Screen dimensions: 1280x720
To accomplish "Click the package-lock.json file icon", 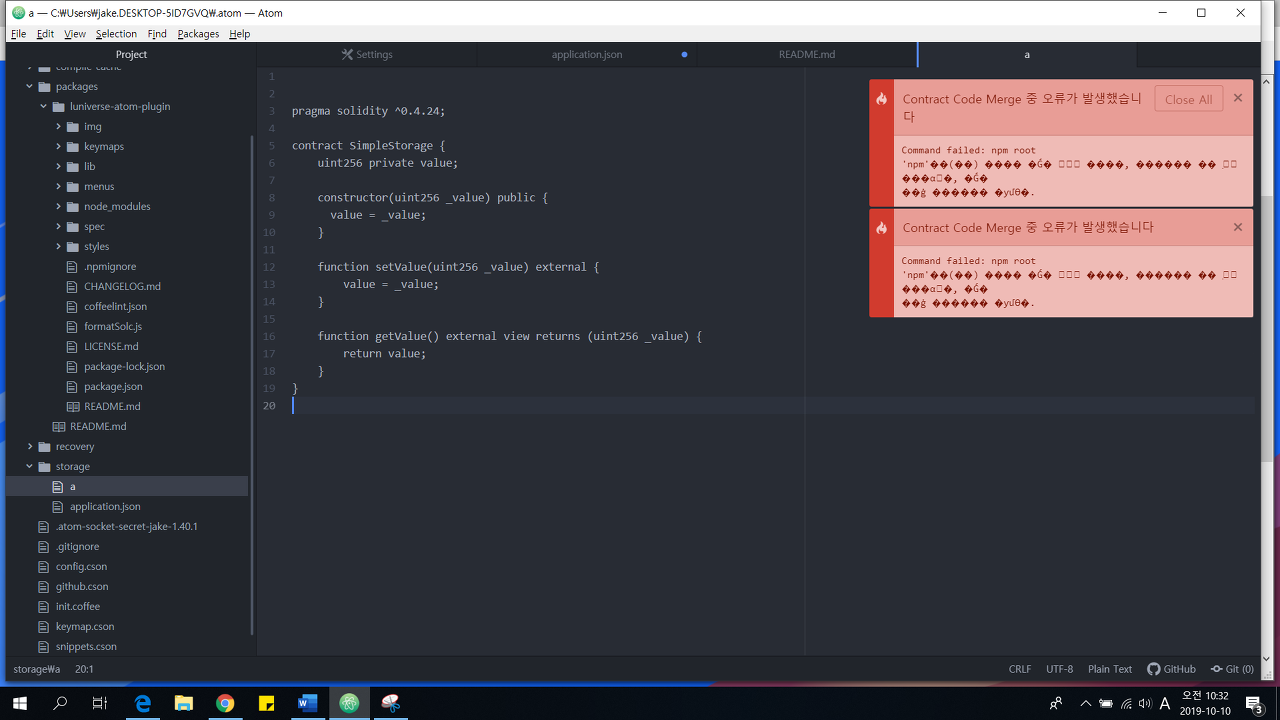I will (72, 366).
